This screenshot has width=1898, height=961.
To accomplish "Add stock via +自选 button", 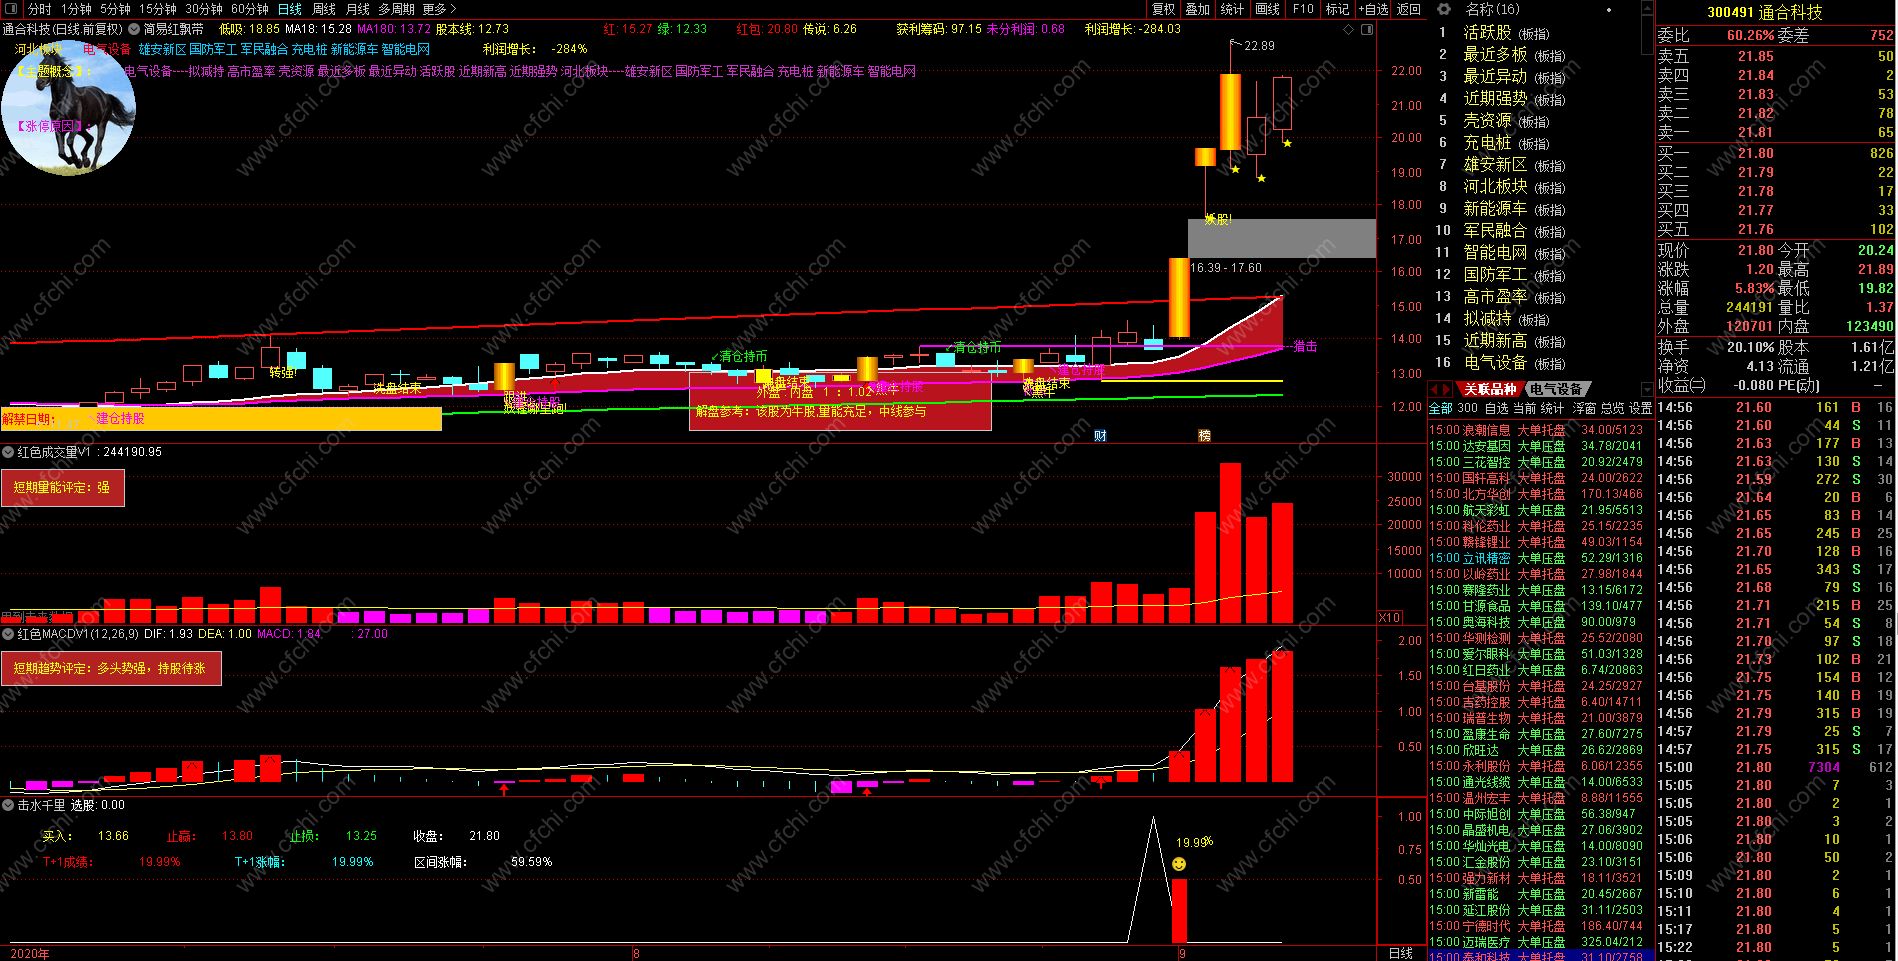I will [1373, 9].
